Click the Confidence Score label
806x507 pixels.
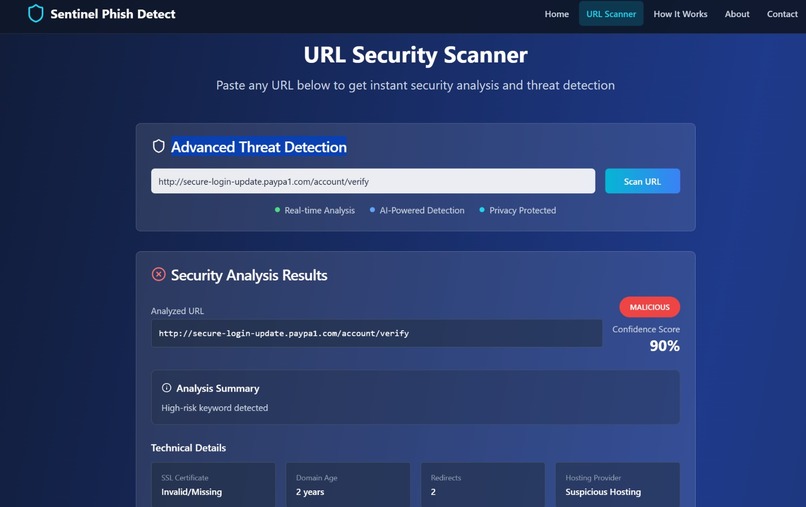[646, 329]
